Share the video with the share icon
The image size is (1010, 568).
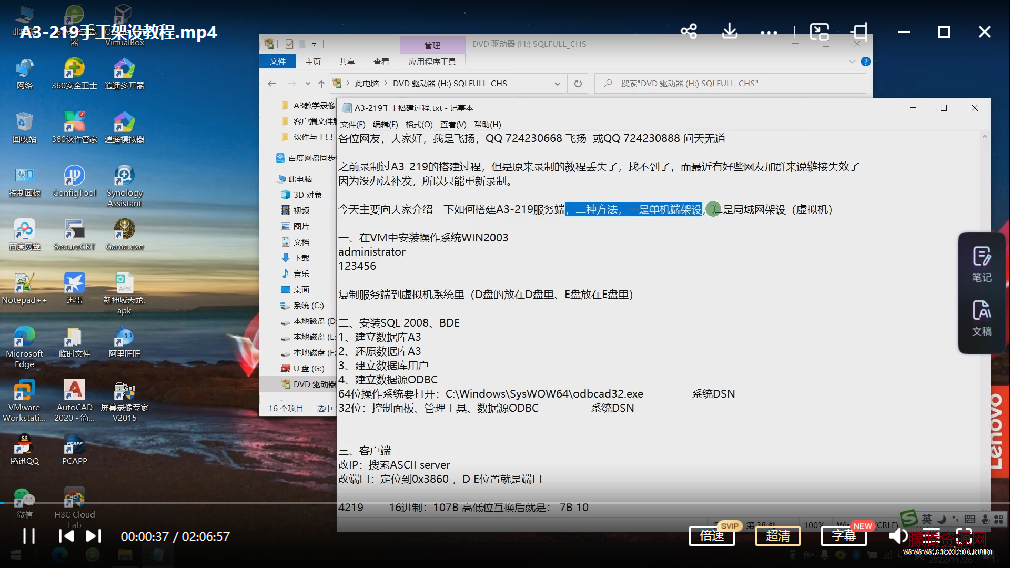click(689, 31)
